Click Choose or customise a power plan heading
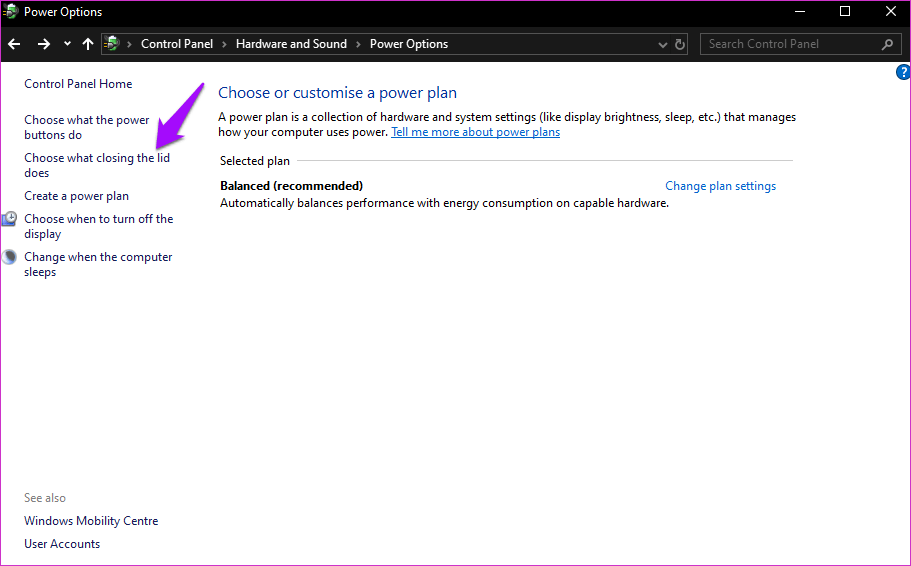Image resolution: width=911 pixels, height=566 pixels. coord(338,93)
